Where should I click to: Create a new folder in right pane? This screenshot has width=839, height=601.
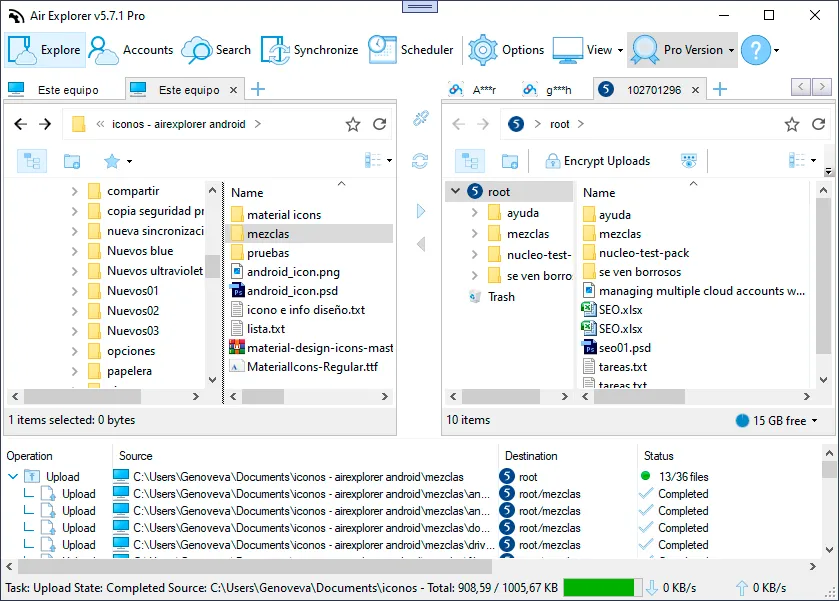click(x=510, y=161)
